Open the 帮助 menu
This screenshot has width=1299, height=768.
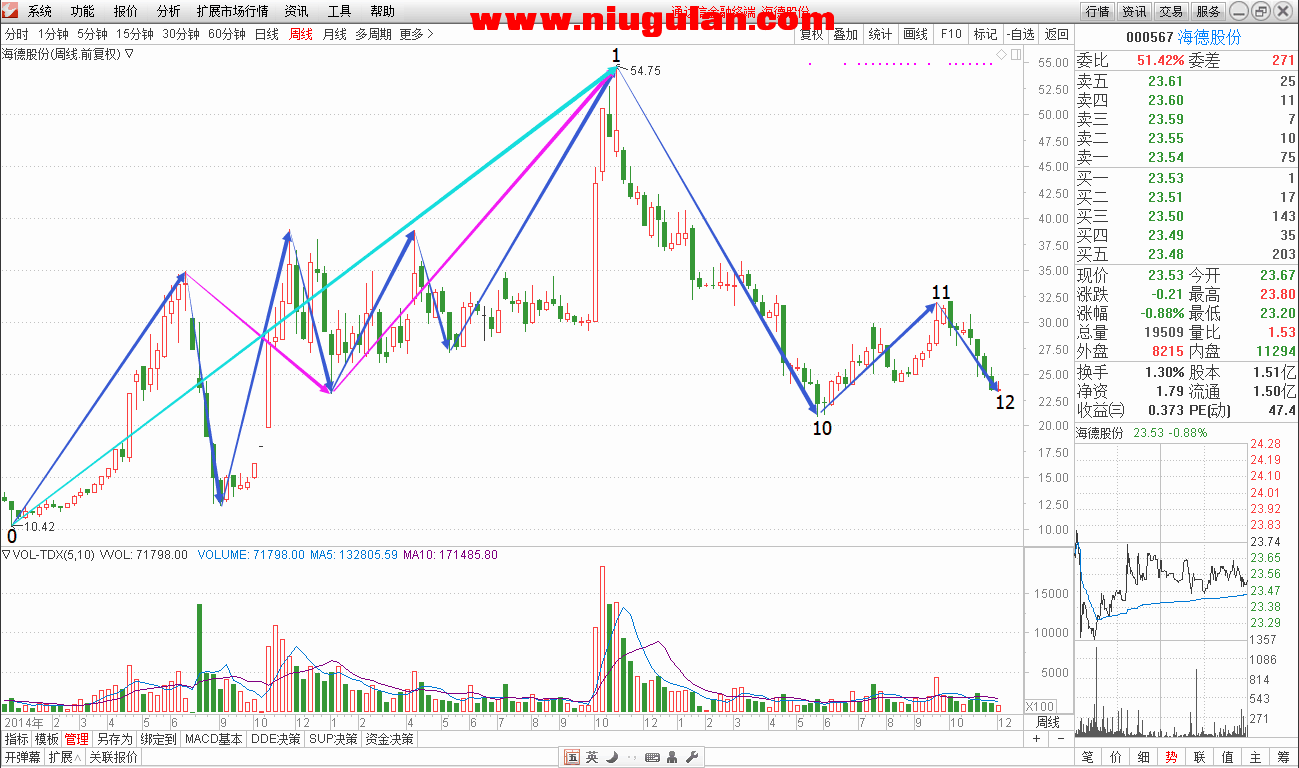[382, 12]
